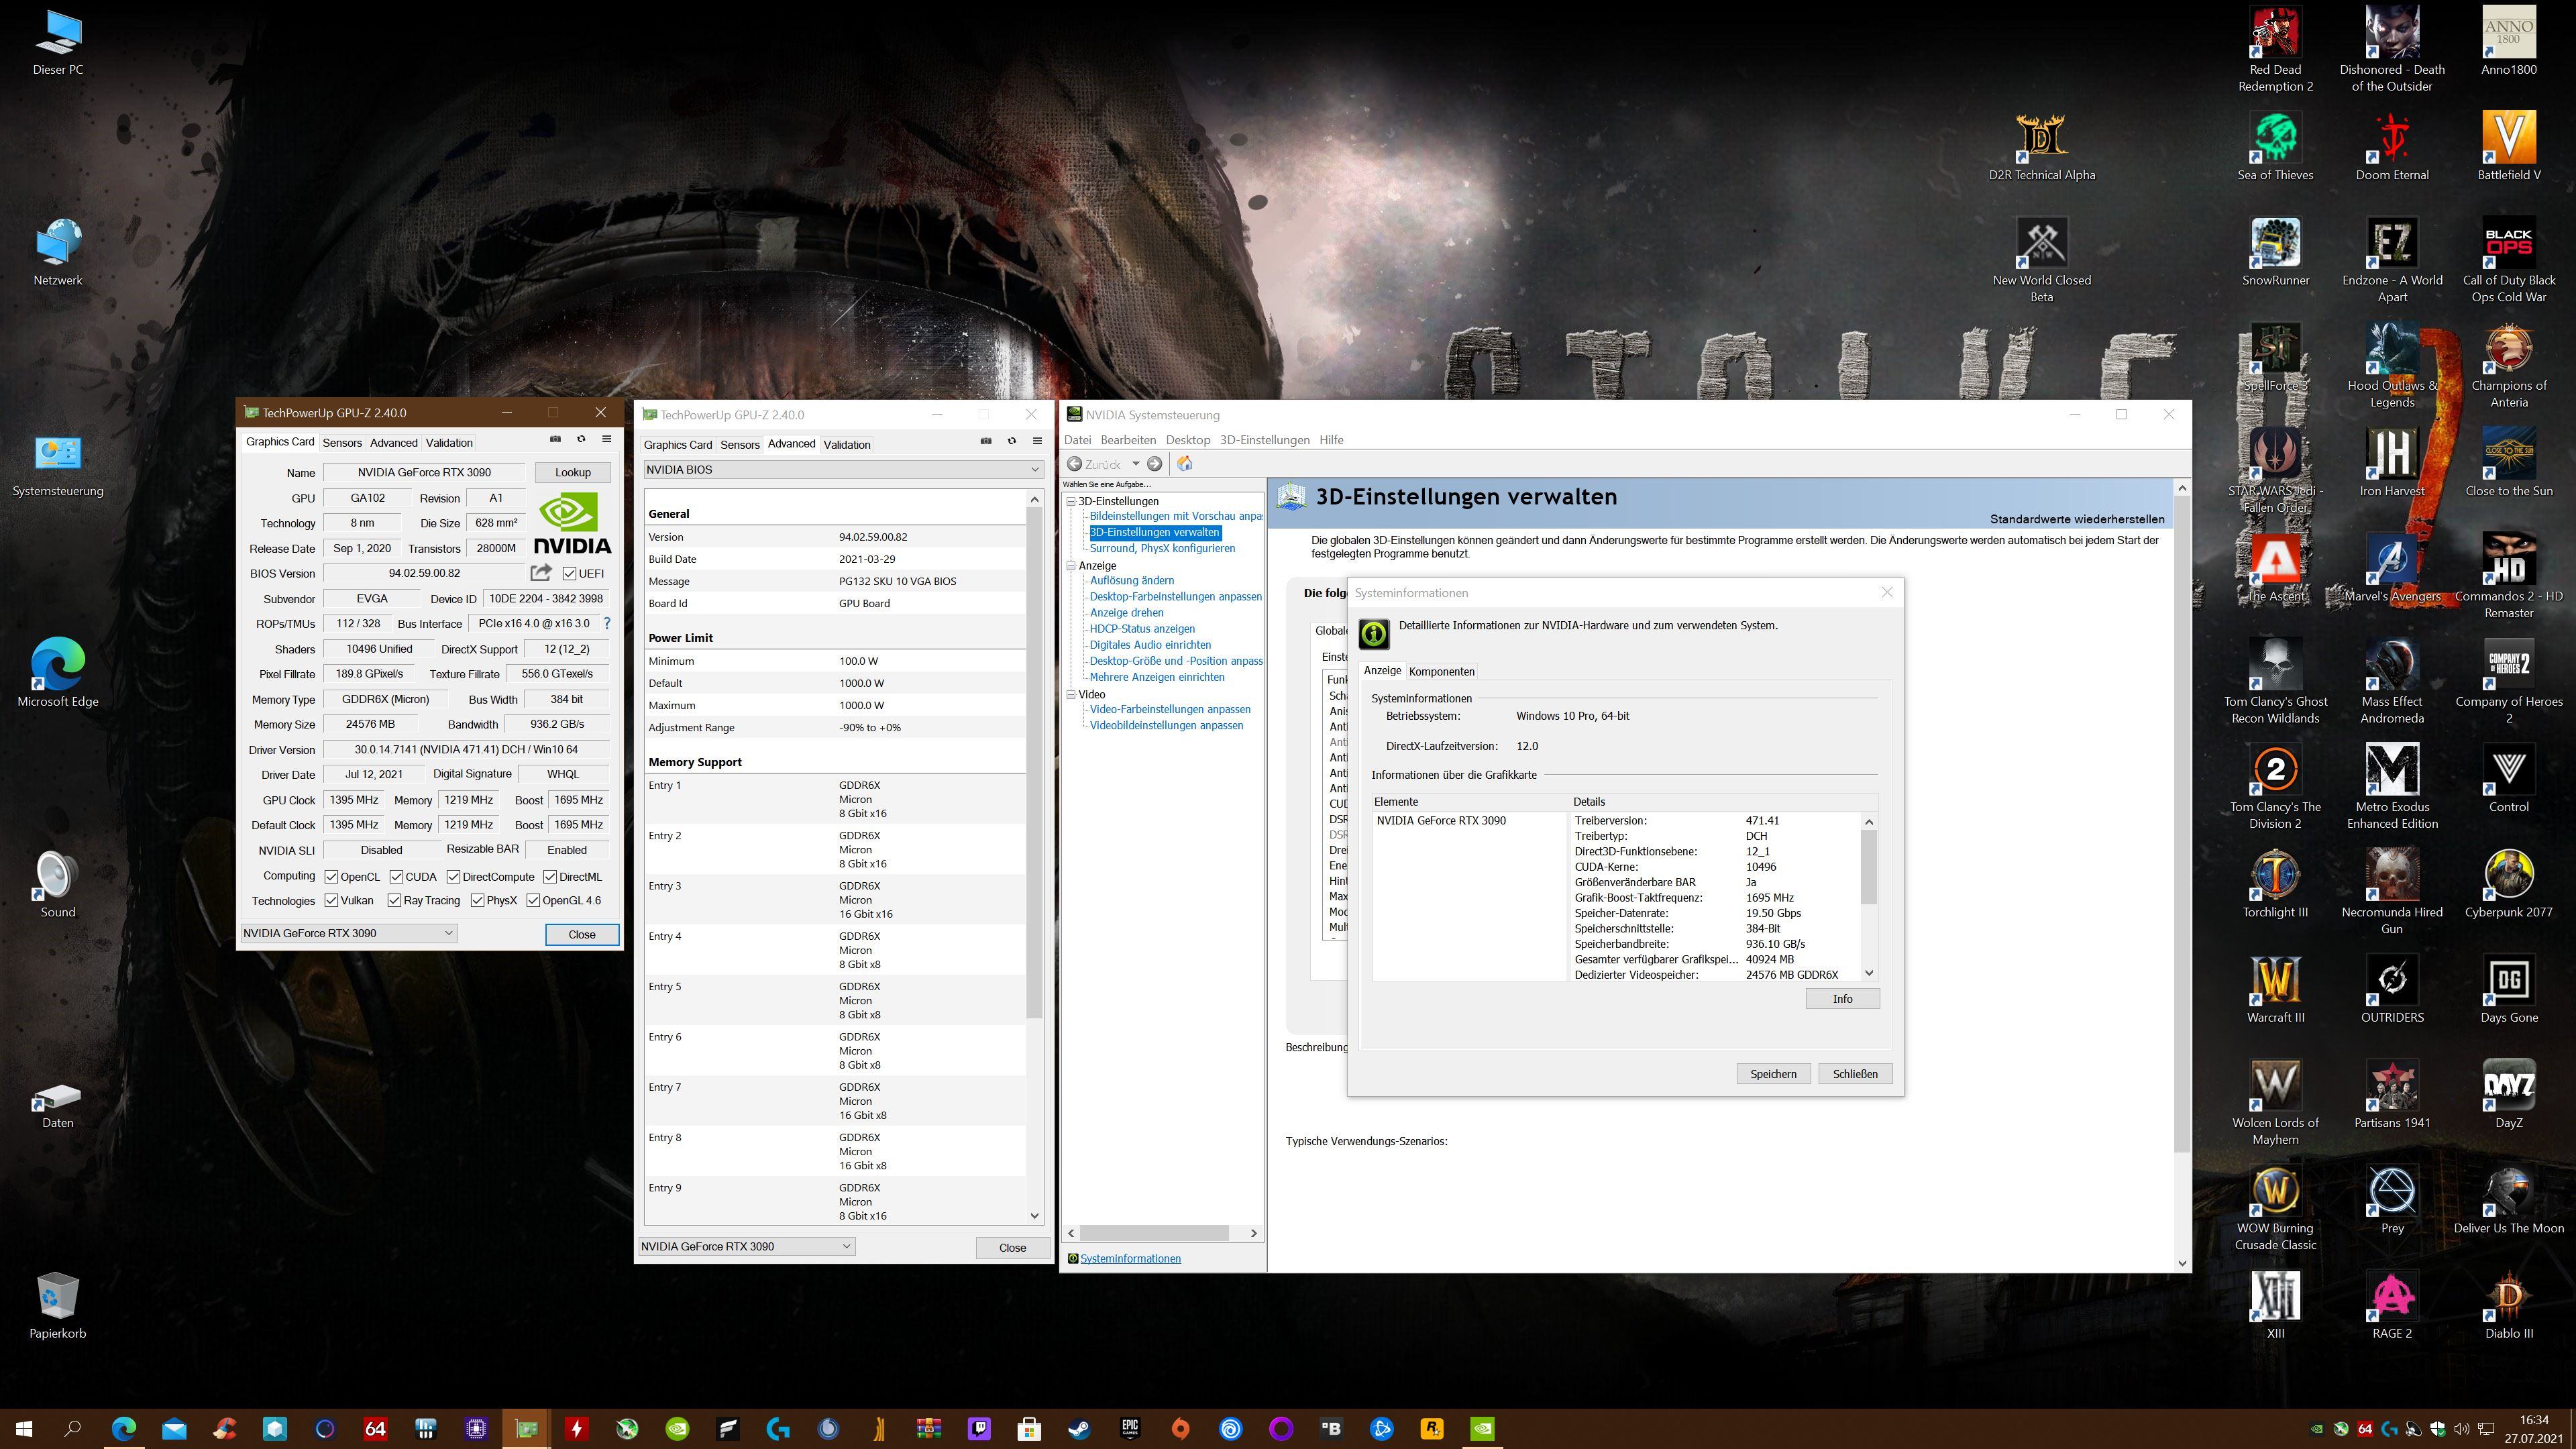Image resolution: width=2576 pixels, height=1449 pixels.
Task: Click the Speichern button
Action: pos(1773,1074)
